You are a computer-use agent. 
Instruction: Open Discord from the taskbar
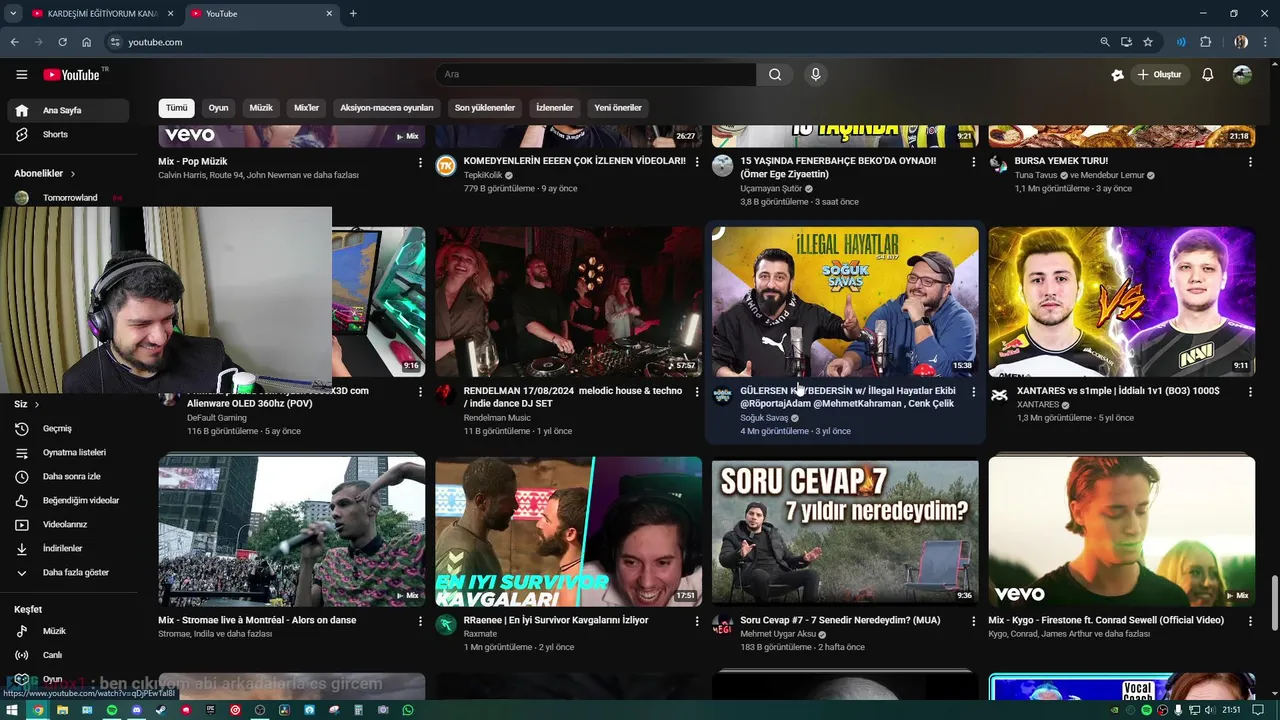coord(136,710)
